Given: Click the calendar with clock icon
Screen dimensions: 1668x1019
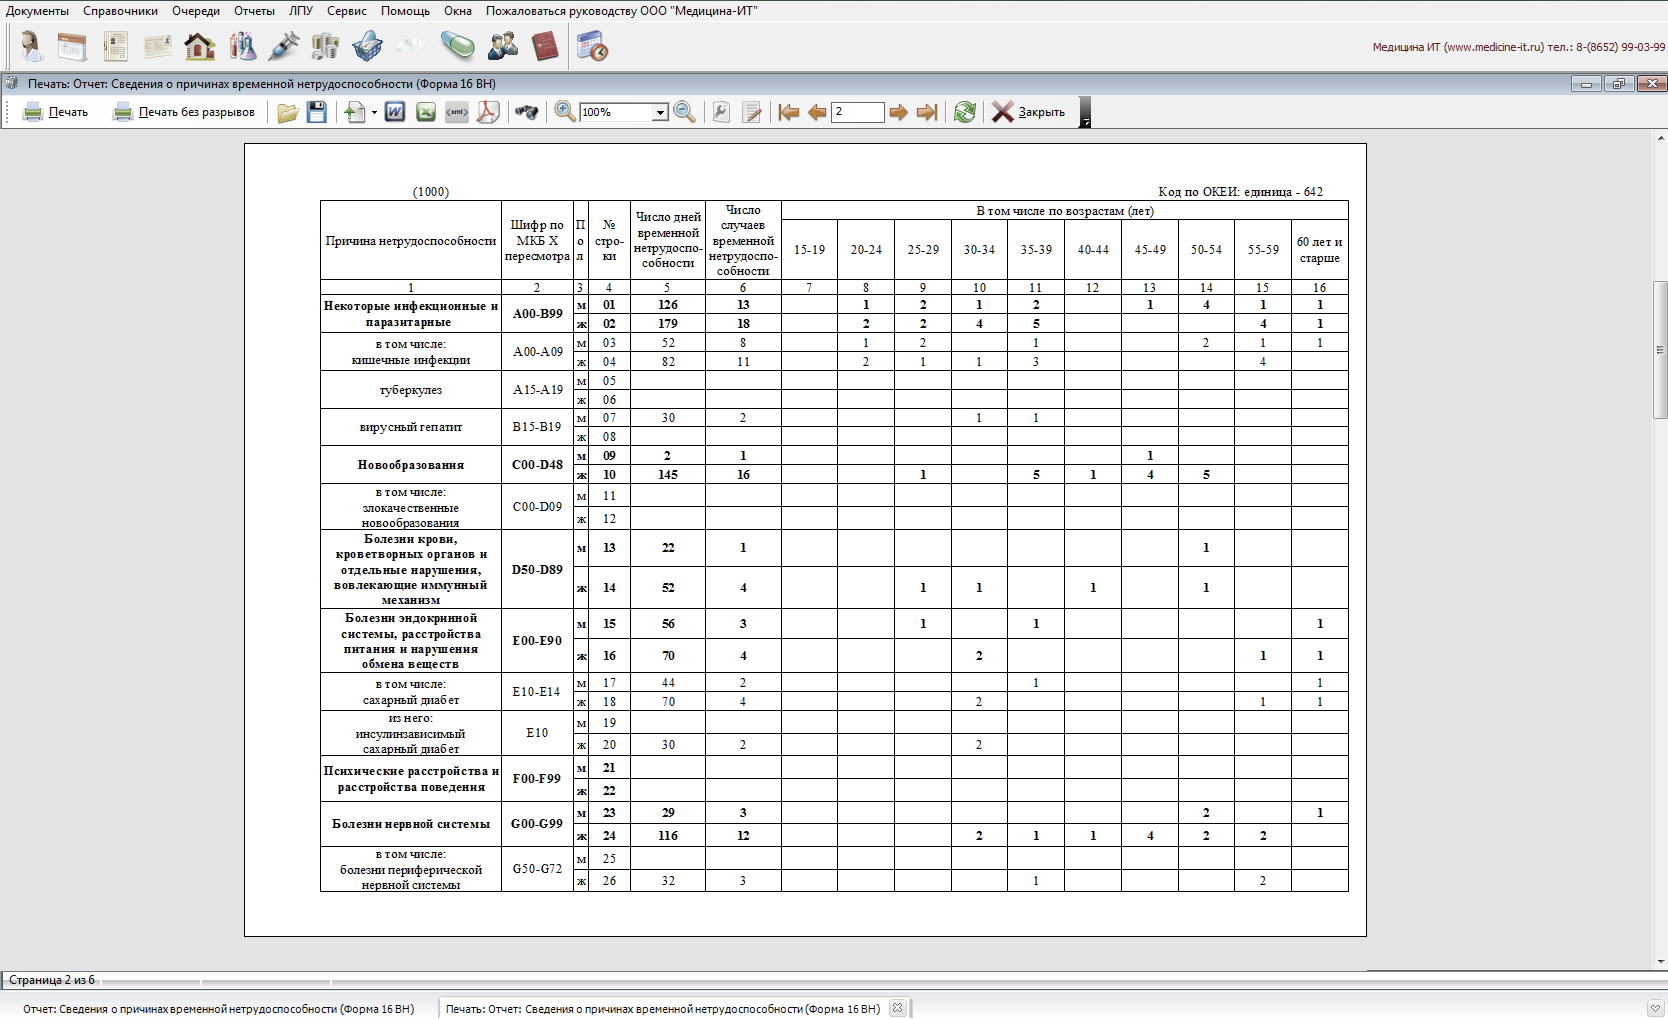Looking at the screenshot, I should (x=592, y=46).
